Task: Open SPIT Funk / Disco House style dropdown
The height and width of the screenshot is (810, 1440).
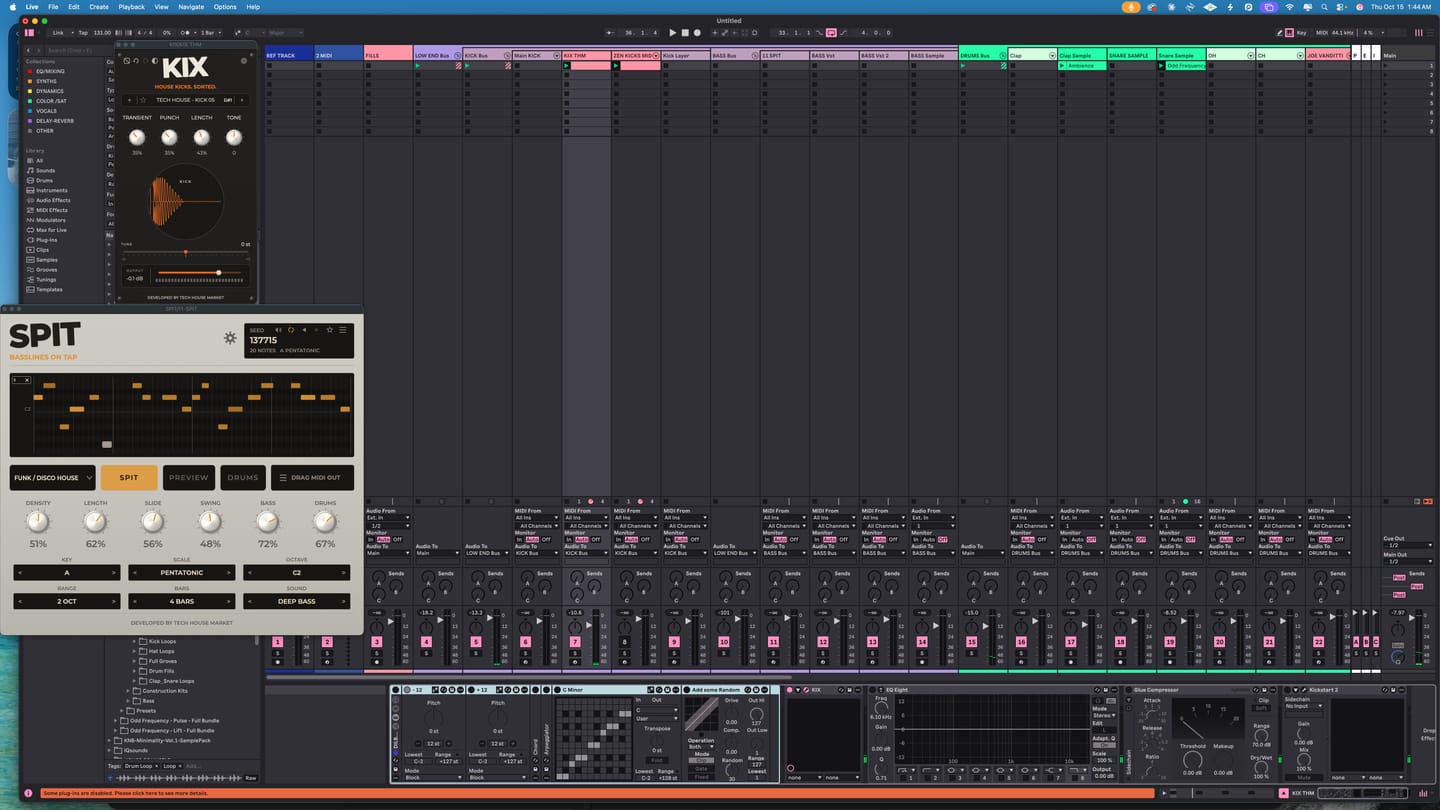Action: point(53,478)
